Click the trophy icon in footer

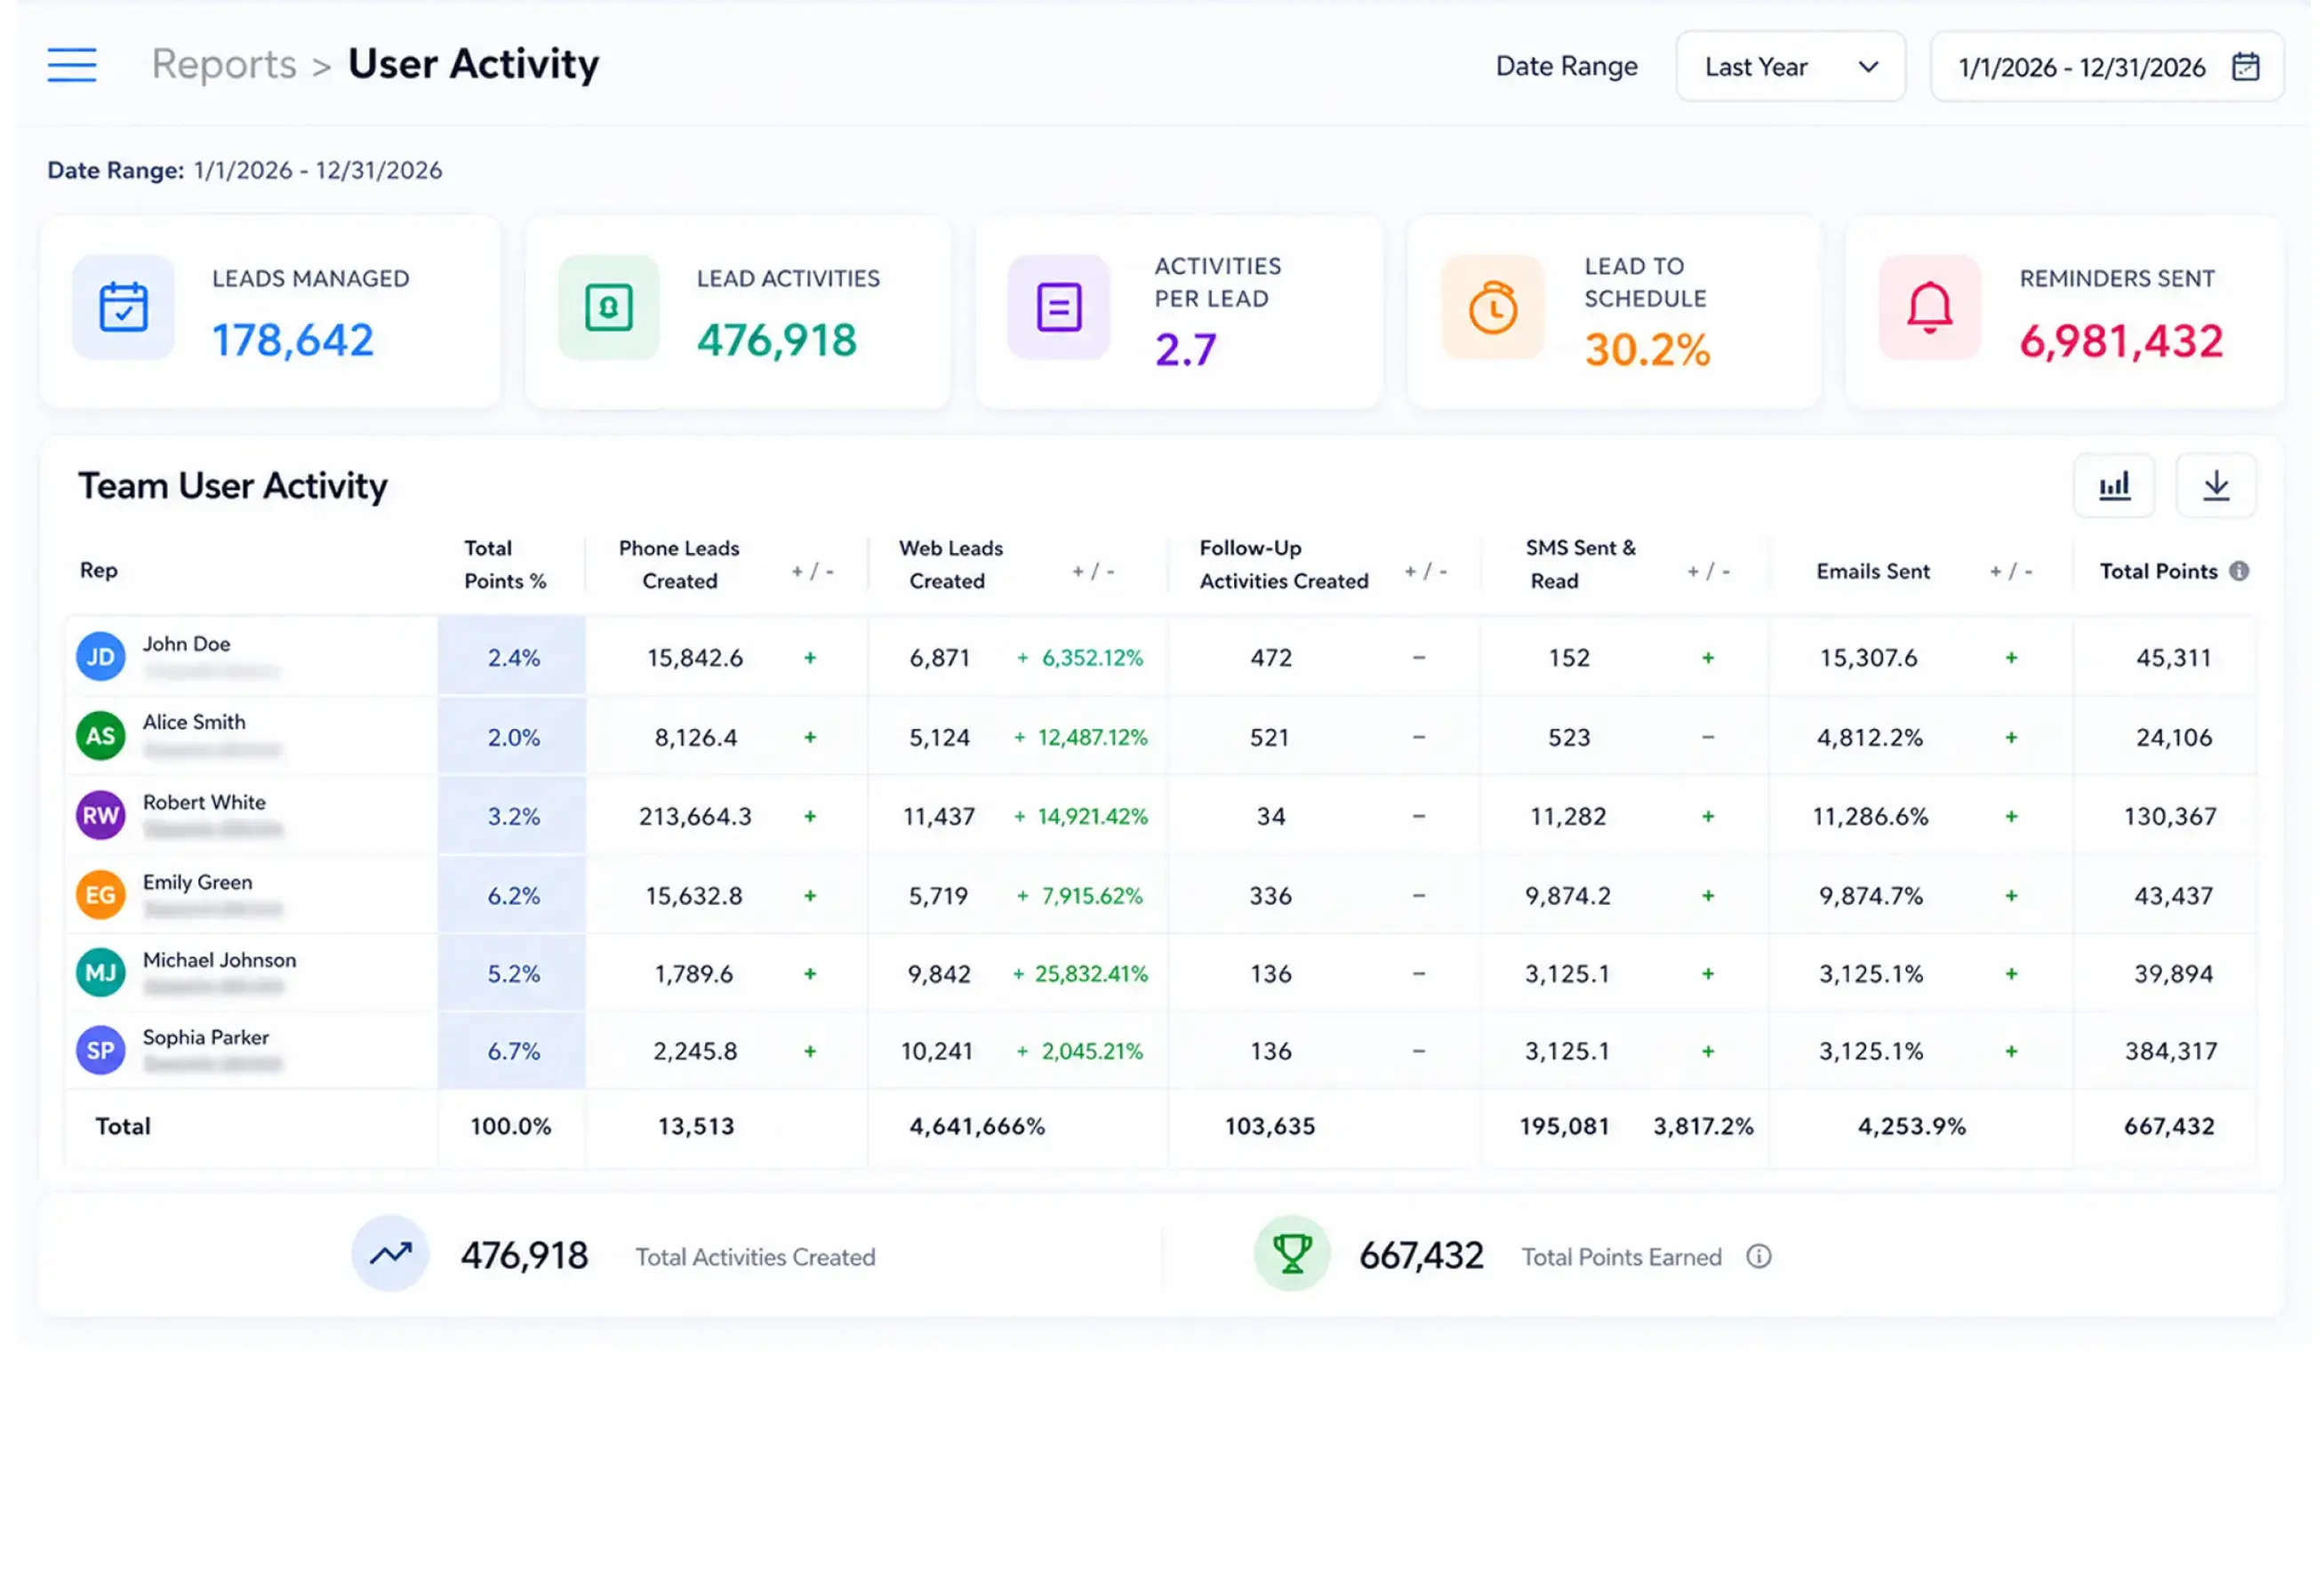[1292, 1254]
